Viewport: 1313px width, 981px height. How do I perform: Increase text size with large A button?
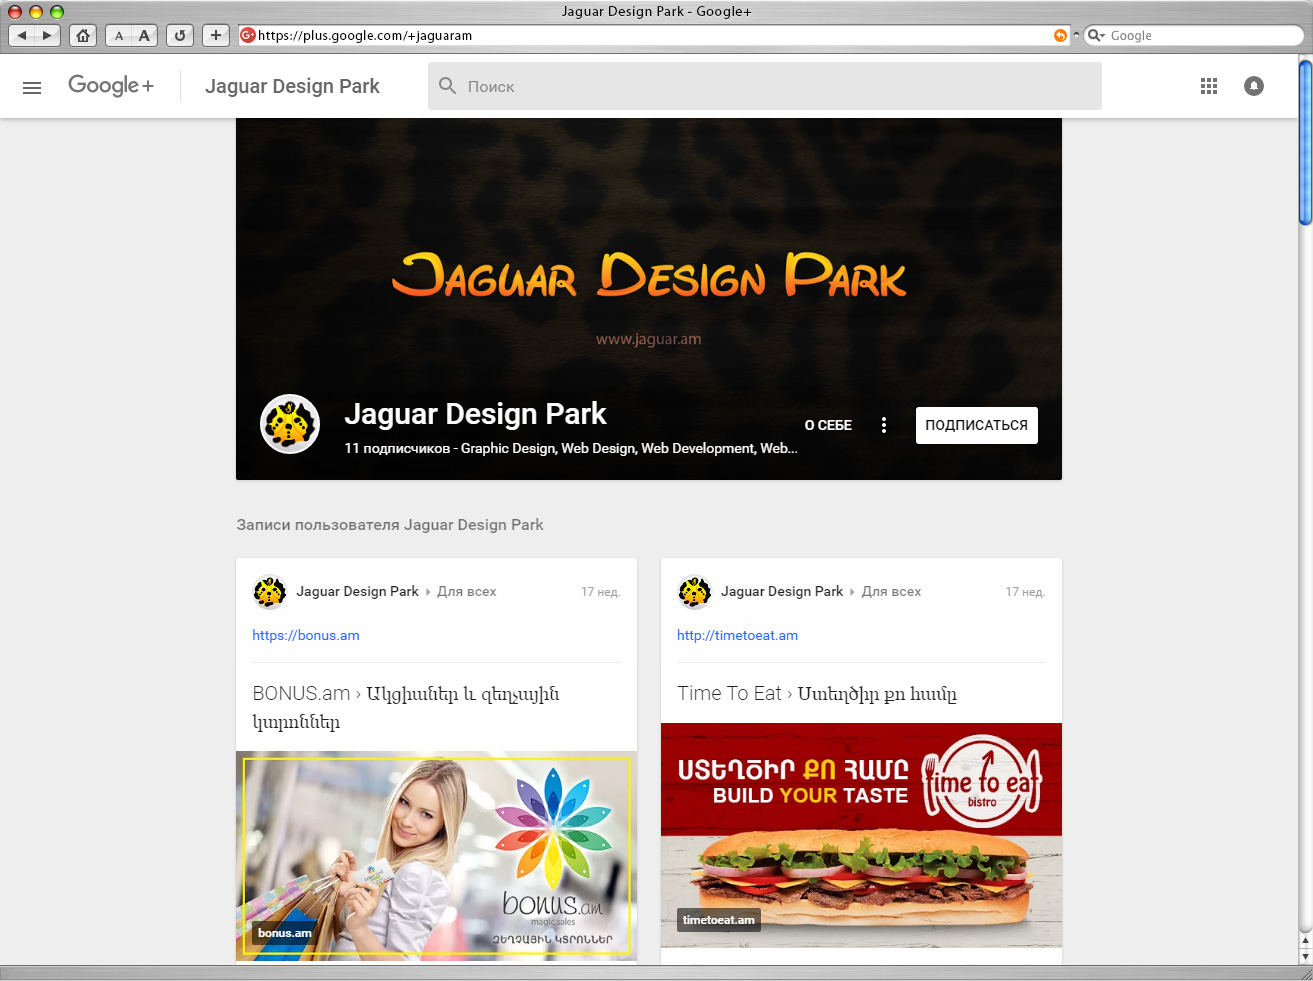144,35
